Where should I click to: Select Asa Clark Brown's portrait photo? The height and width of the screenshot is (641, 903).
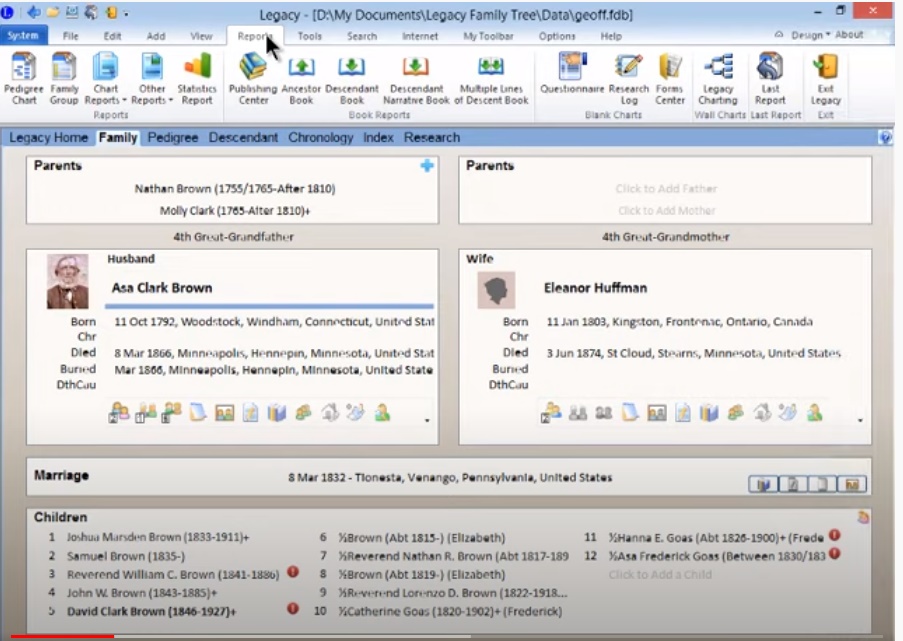pos(67,282)
